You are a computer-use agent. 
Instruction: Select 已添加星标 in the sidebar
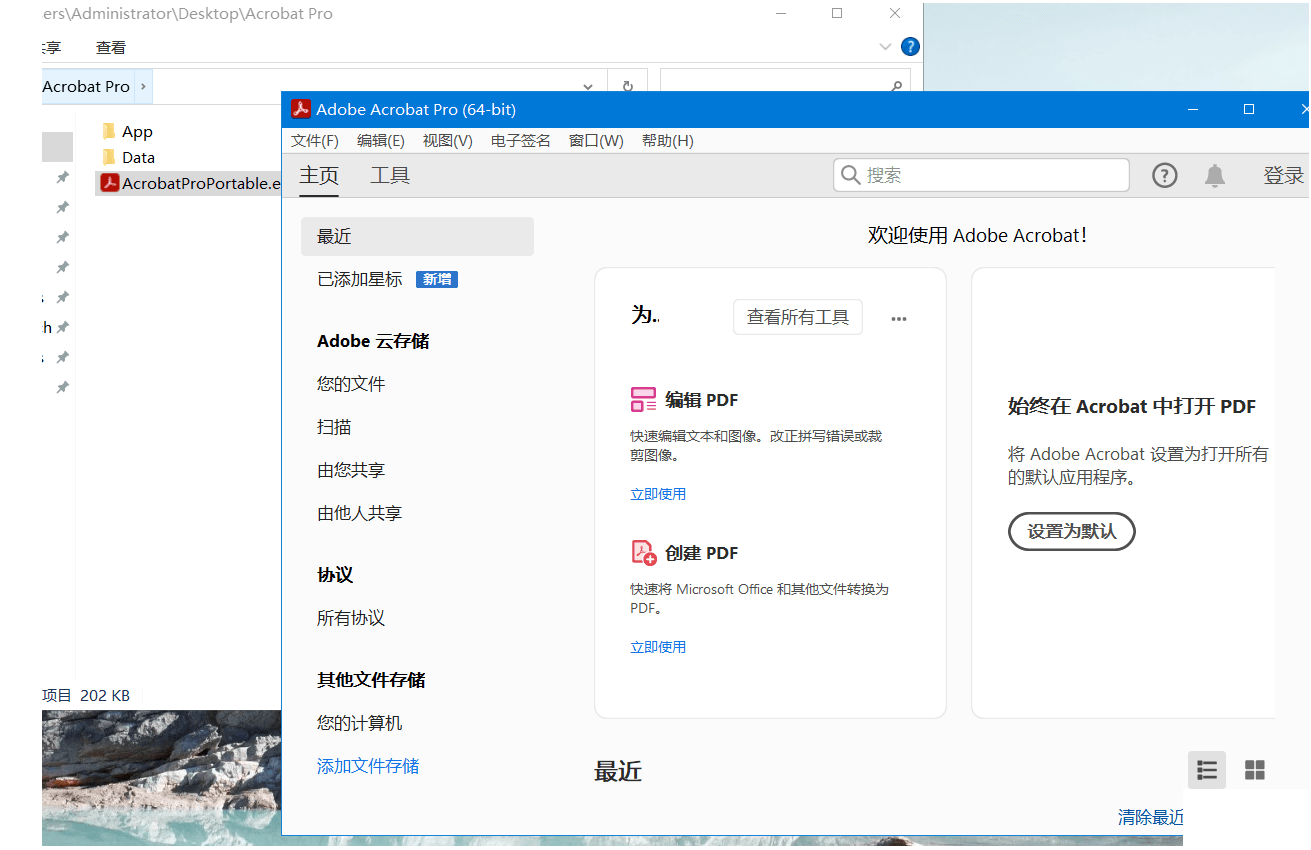[x=360, y=280]
